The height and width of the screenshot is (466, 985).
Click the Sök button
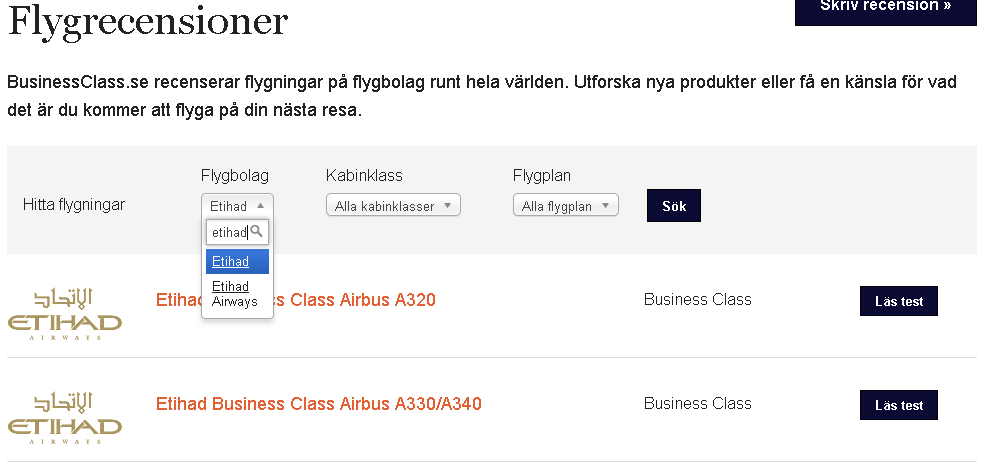(674, 205)
